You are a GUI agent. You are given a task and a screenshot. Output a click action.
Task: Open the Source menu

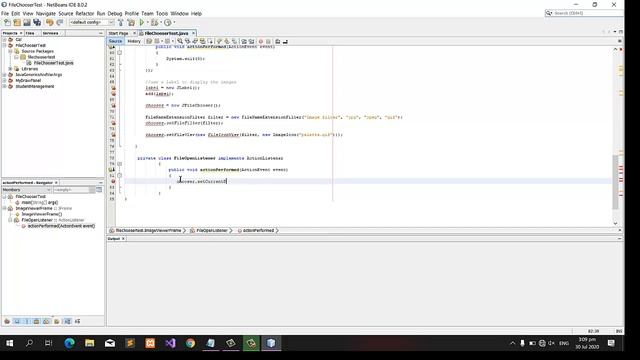(x=66, y=13)
